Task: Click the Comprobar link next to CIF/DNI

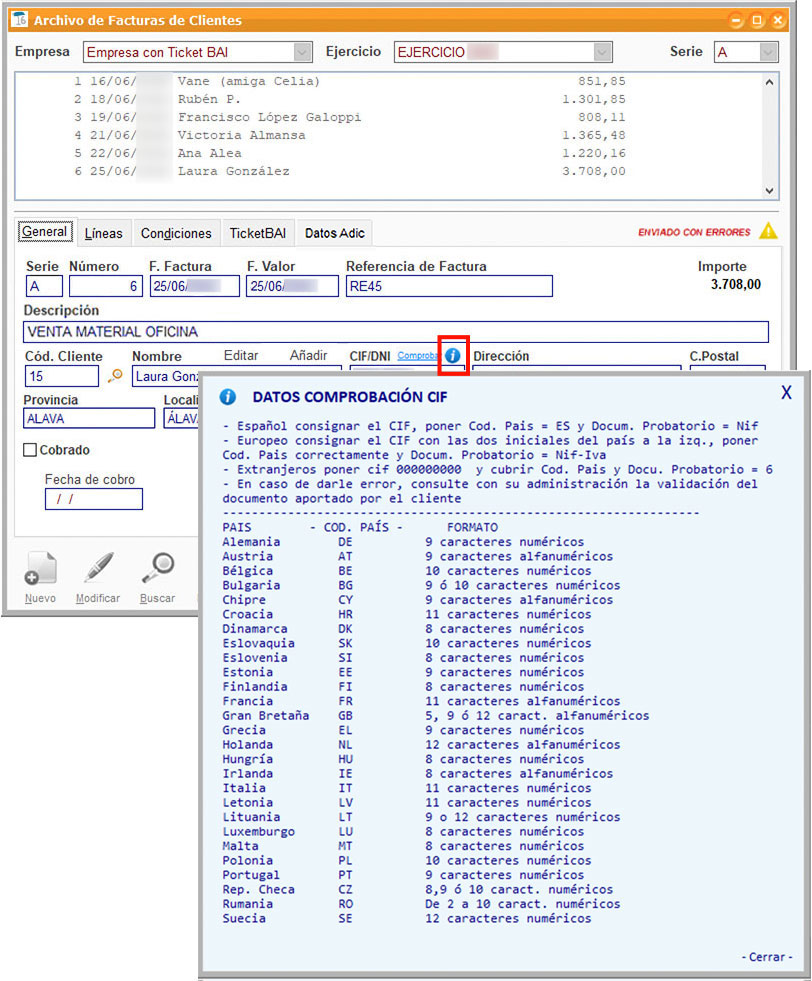Action: (x=417, y=356)
